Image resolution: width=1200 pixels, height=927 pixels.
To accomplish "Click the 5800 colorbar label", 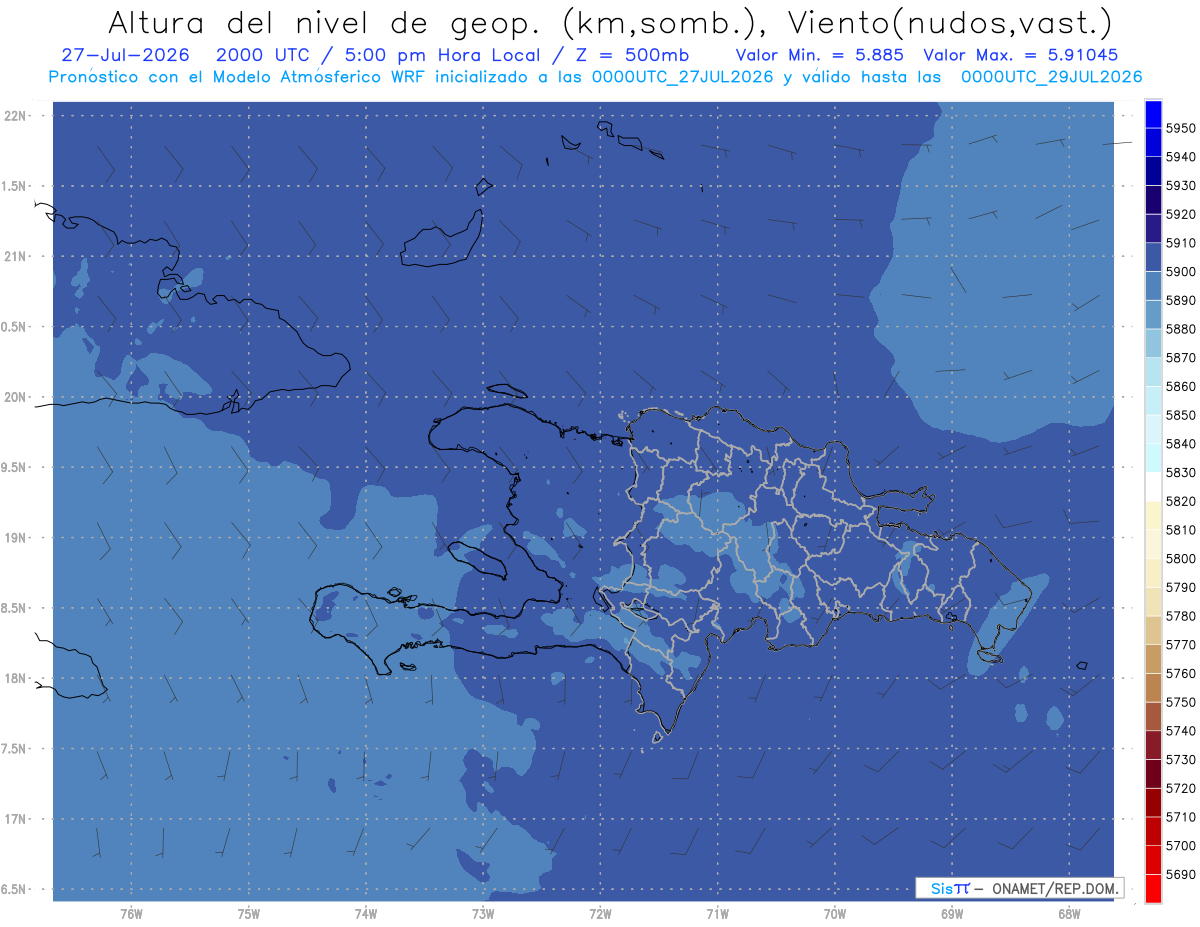I will (x=1180, y=559).
